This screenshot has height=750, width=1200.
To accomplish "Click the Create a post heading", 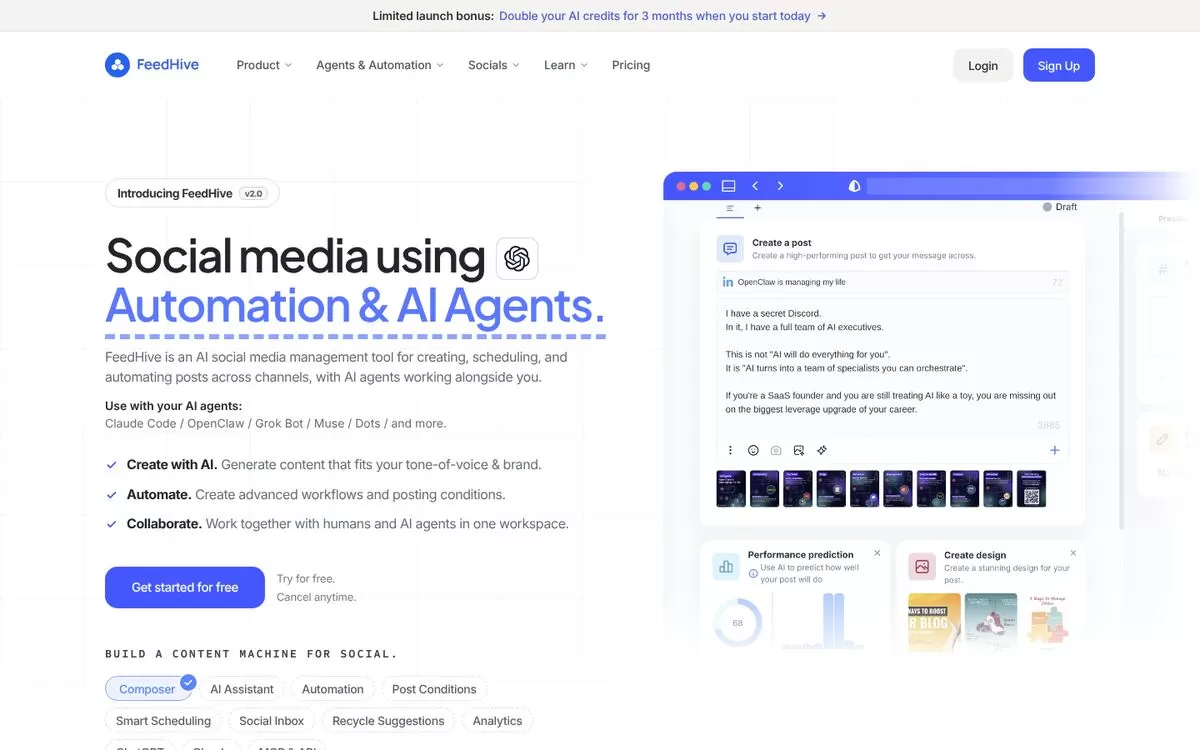I will [x=782, y=243].
